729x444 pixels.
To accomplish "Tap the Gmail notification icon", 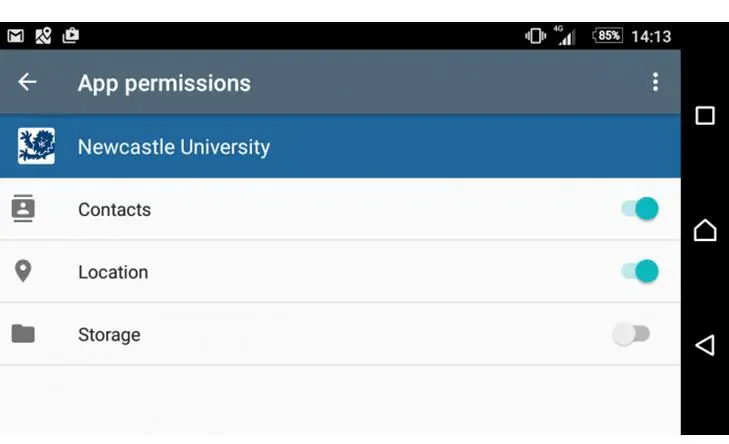I will pos(16,36).
